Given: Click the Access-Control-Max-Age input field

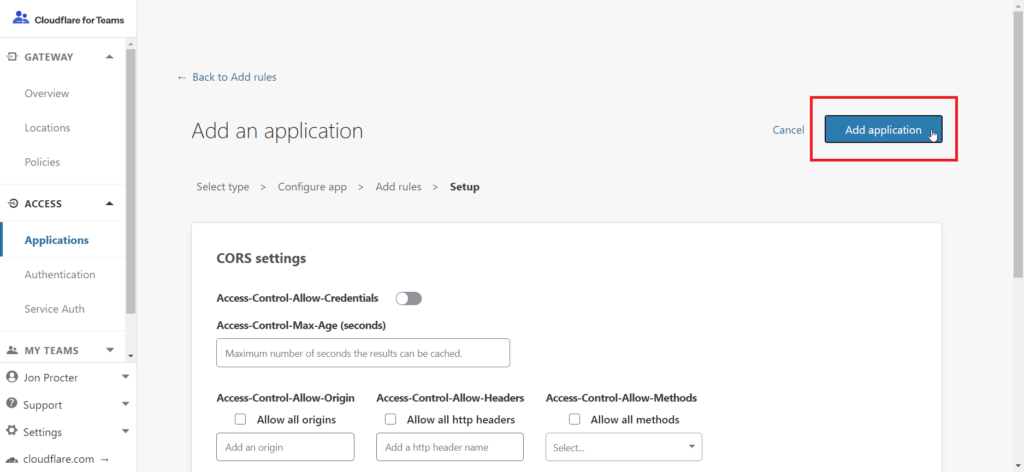Looking at the screenshot, I should point(363,353).
